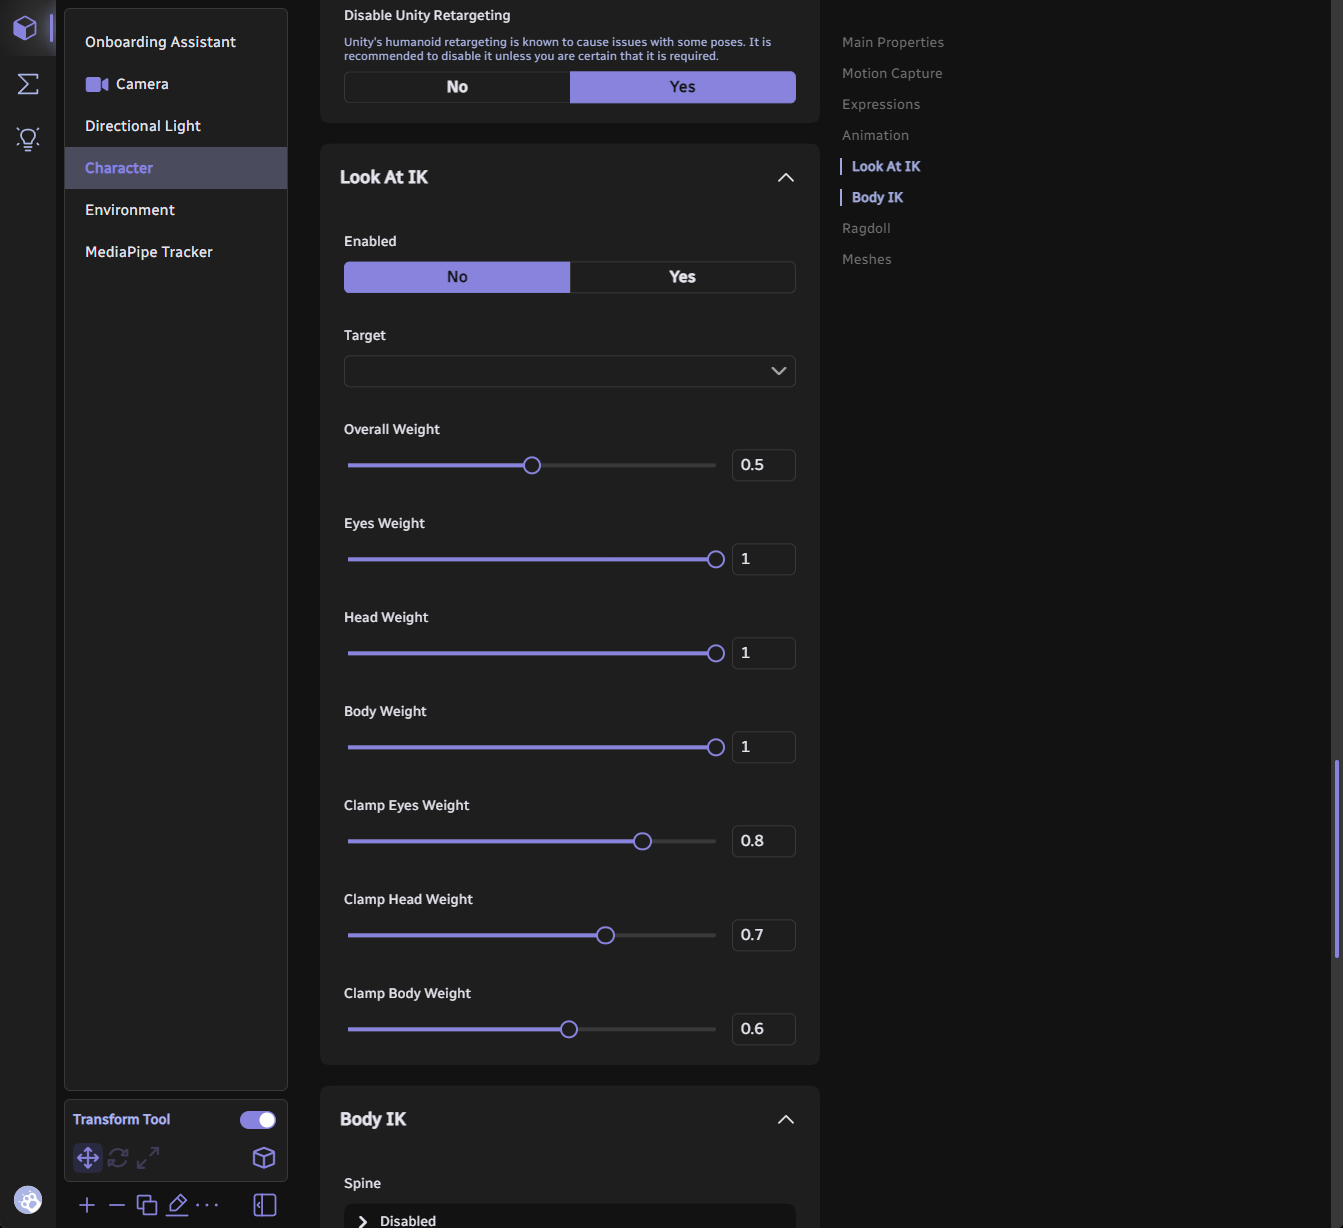Screen dimensions: 1343x1228
Task: Select Camera in the asset list
Action: click(x=142, y=84)
